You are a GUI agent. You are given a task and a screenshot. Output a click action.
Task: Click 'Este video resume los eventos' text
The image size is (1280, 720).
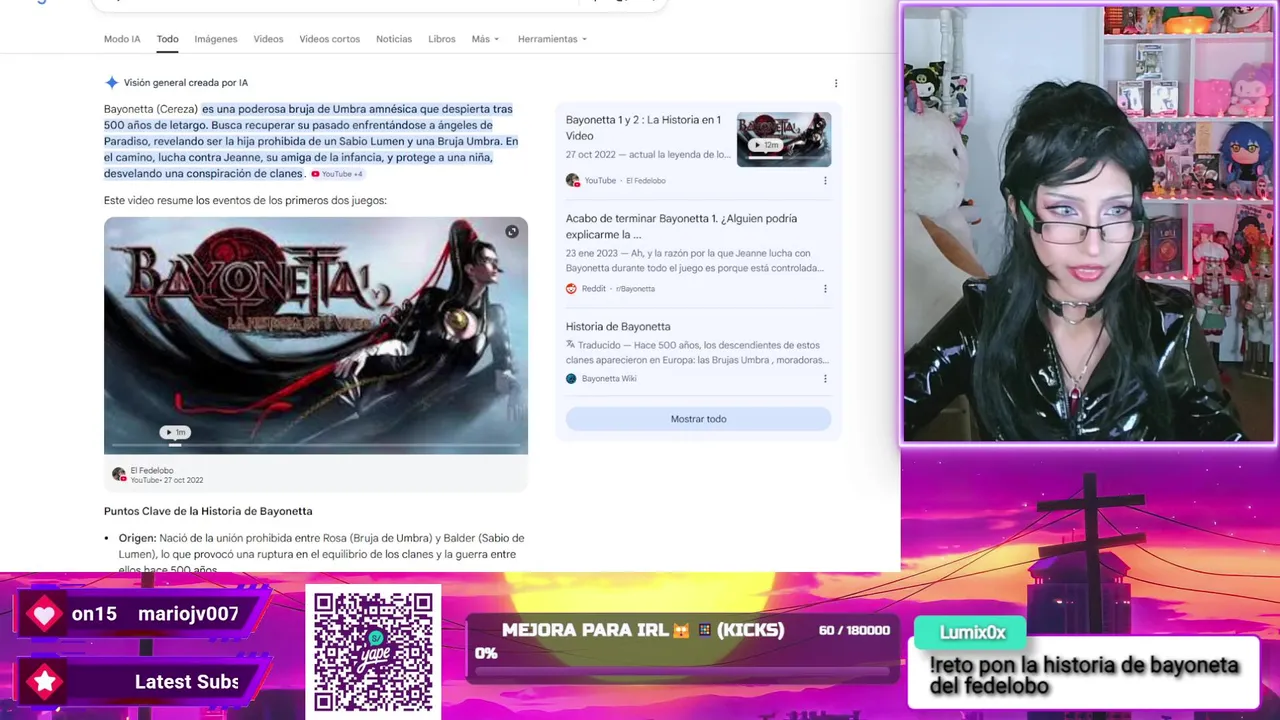(245, 201)
